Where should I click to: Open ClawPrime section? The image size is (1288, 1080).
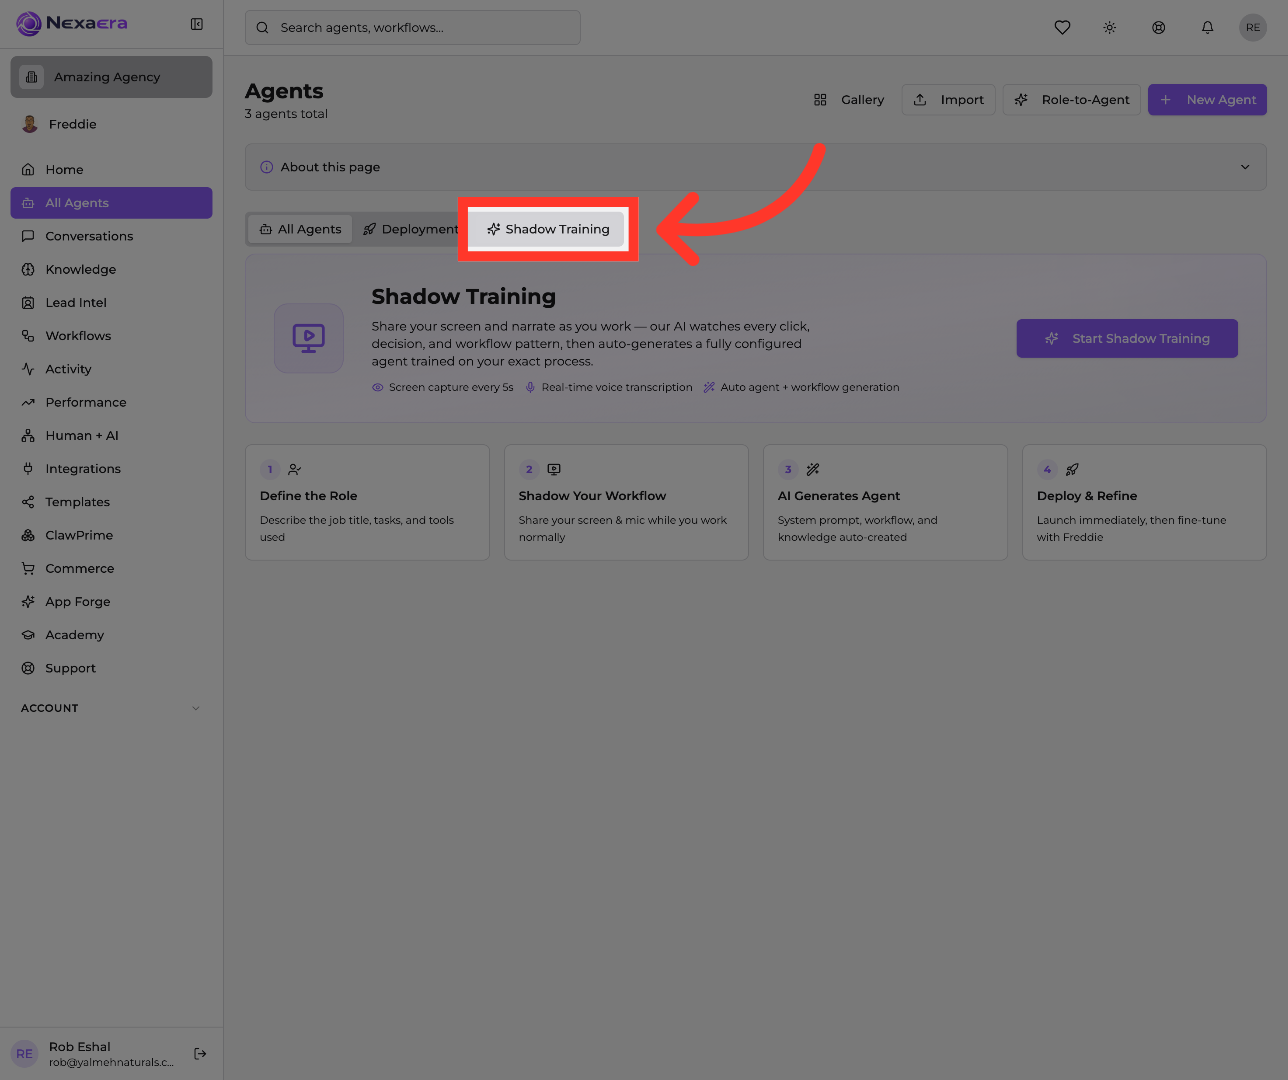[111, 535]
